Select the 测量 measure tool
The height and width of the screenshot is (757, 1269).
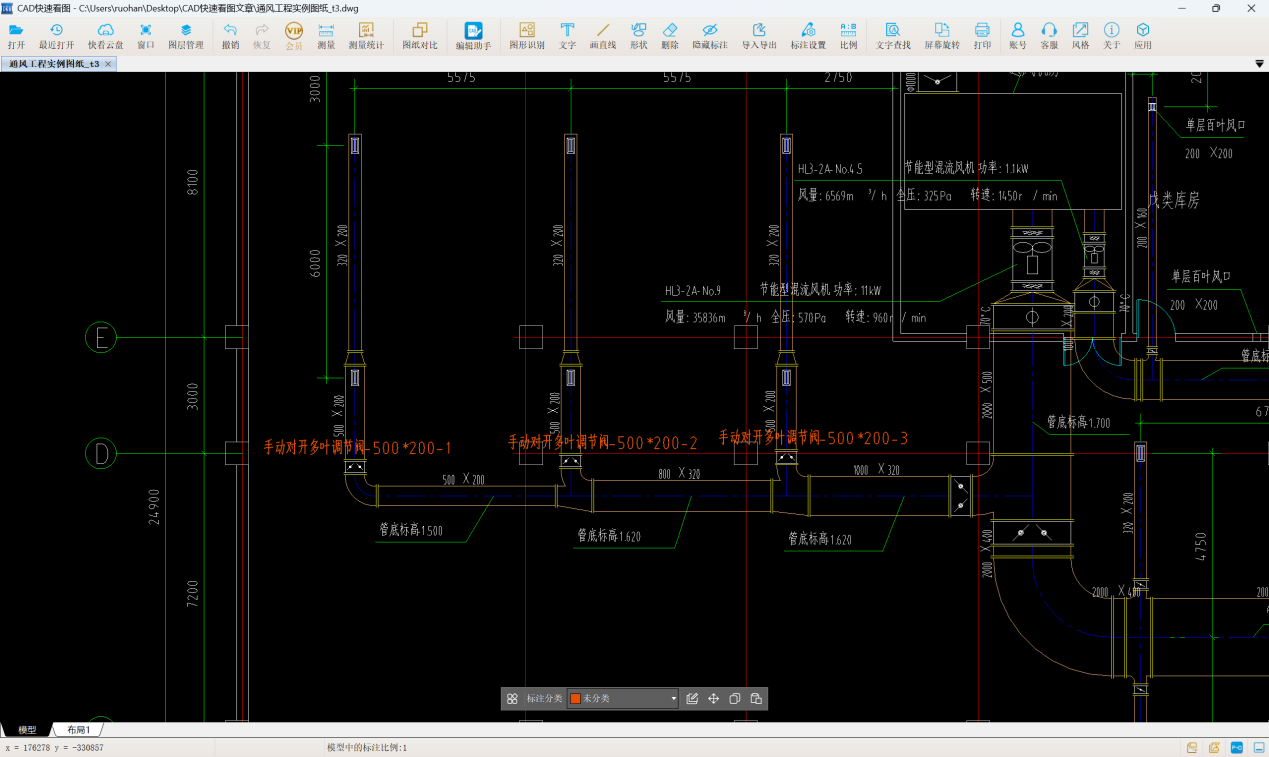[x=326, y=36]
